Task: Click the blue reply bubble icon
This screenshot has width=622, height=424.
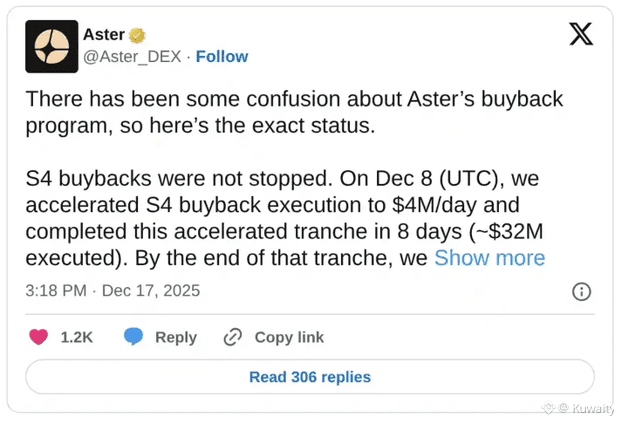Action: [x=133, y=337]
